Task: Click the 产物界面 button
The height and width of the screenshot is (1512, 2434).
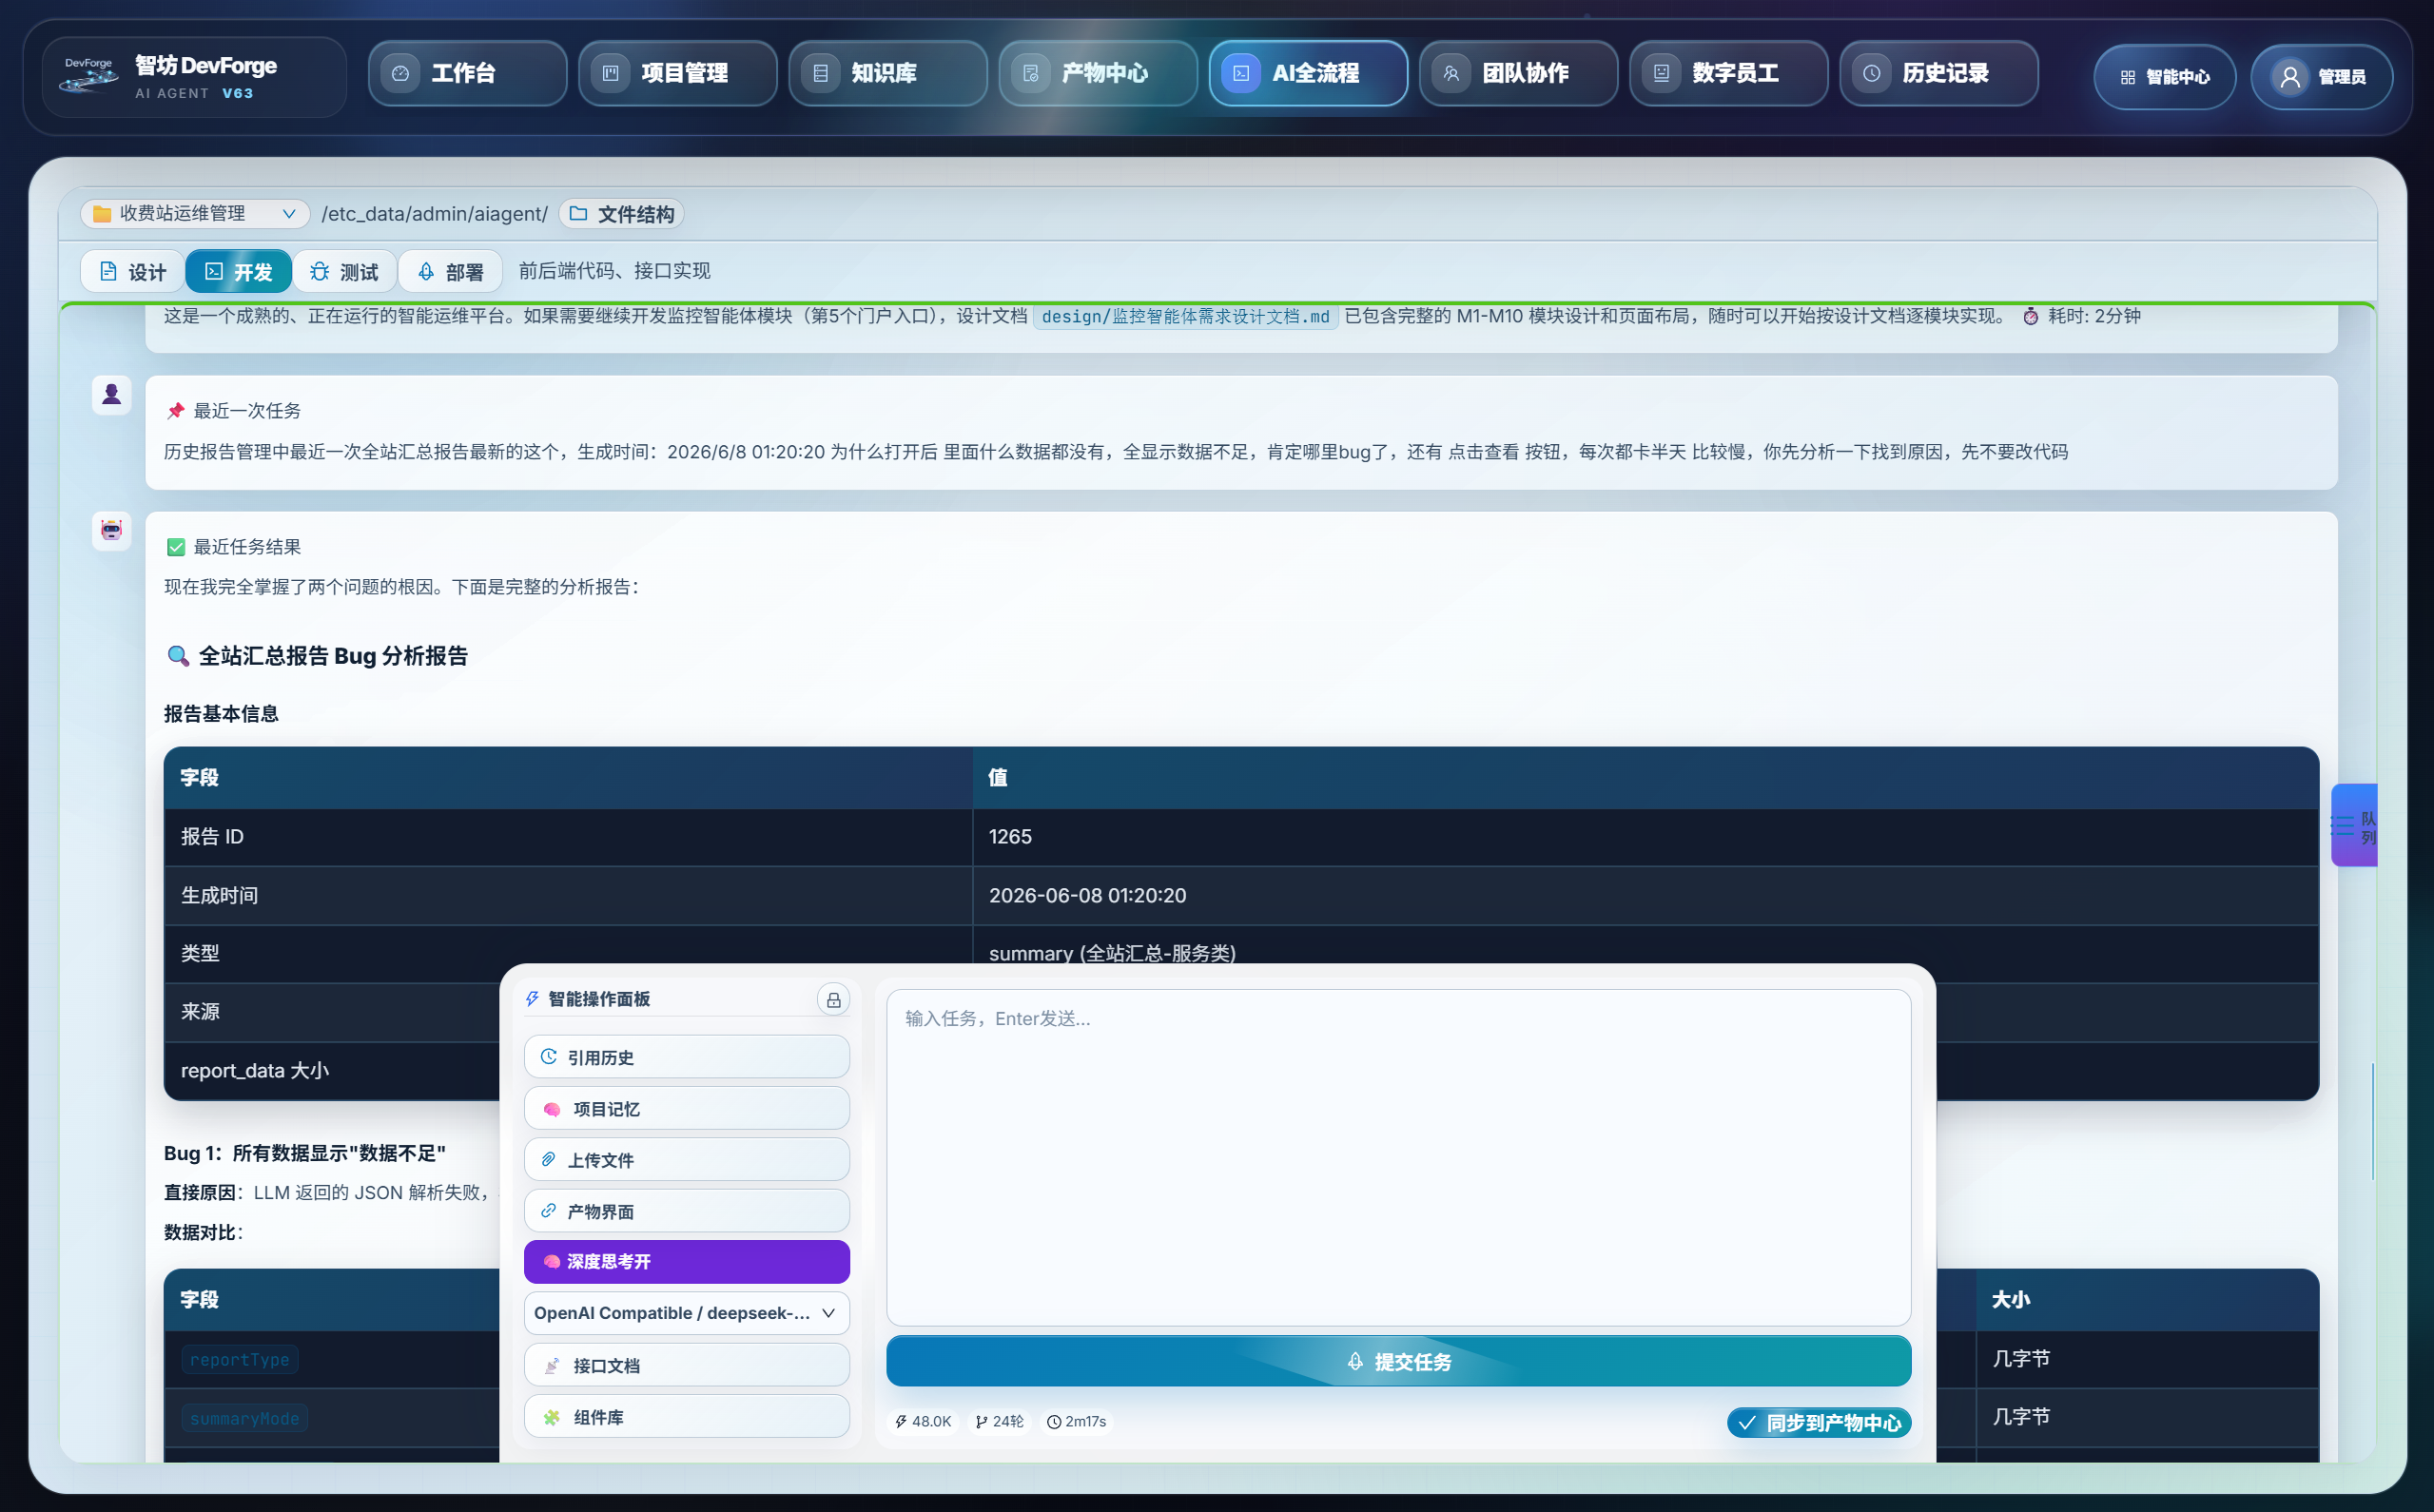Action: click(x=687, y=1211)
